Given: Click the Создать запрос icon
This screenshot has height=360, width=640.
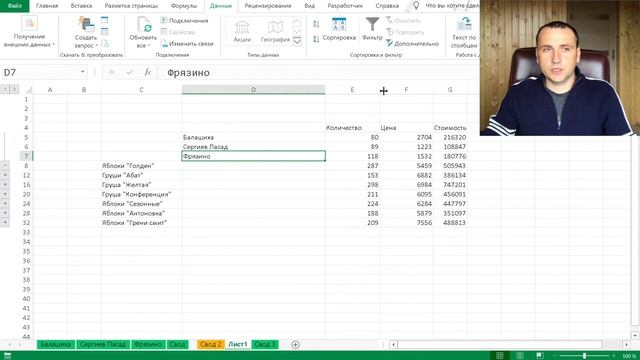Looking at the screenshot, I should pos(86,24).
